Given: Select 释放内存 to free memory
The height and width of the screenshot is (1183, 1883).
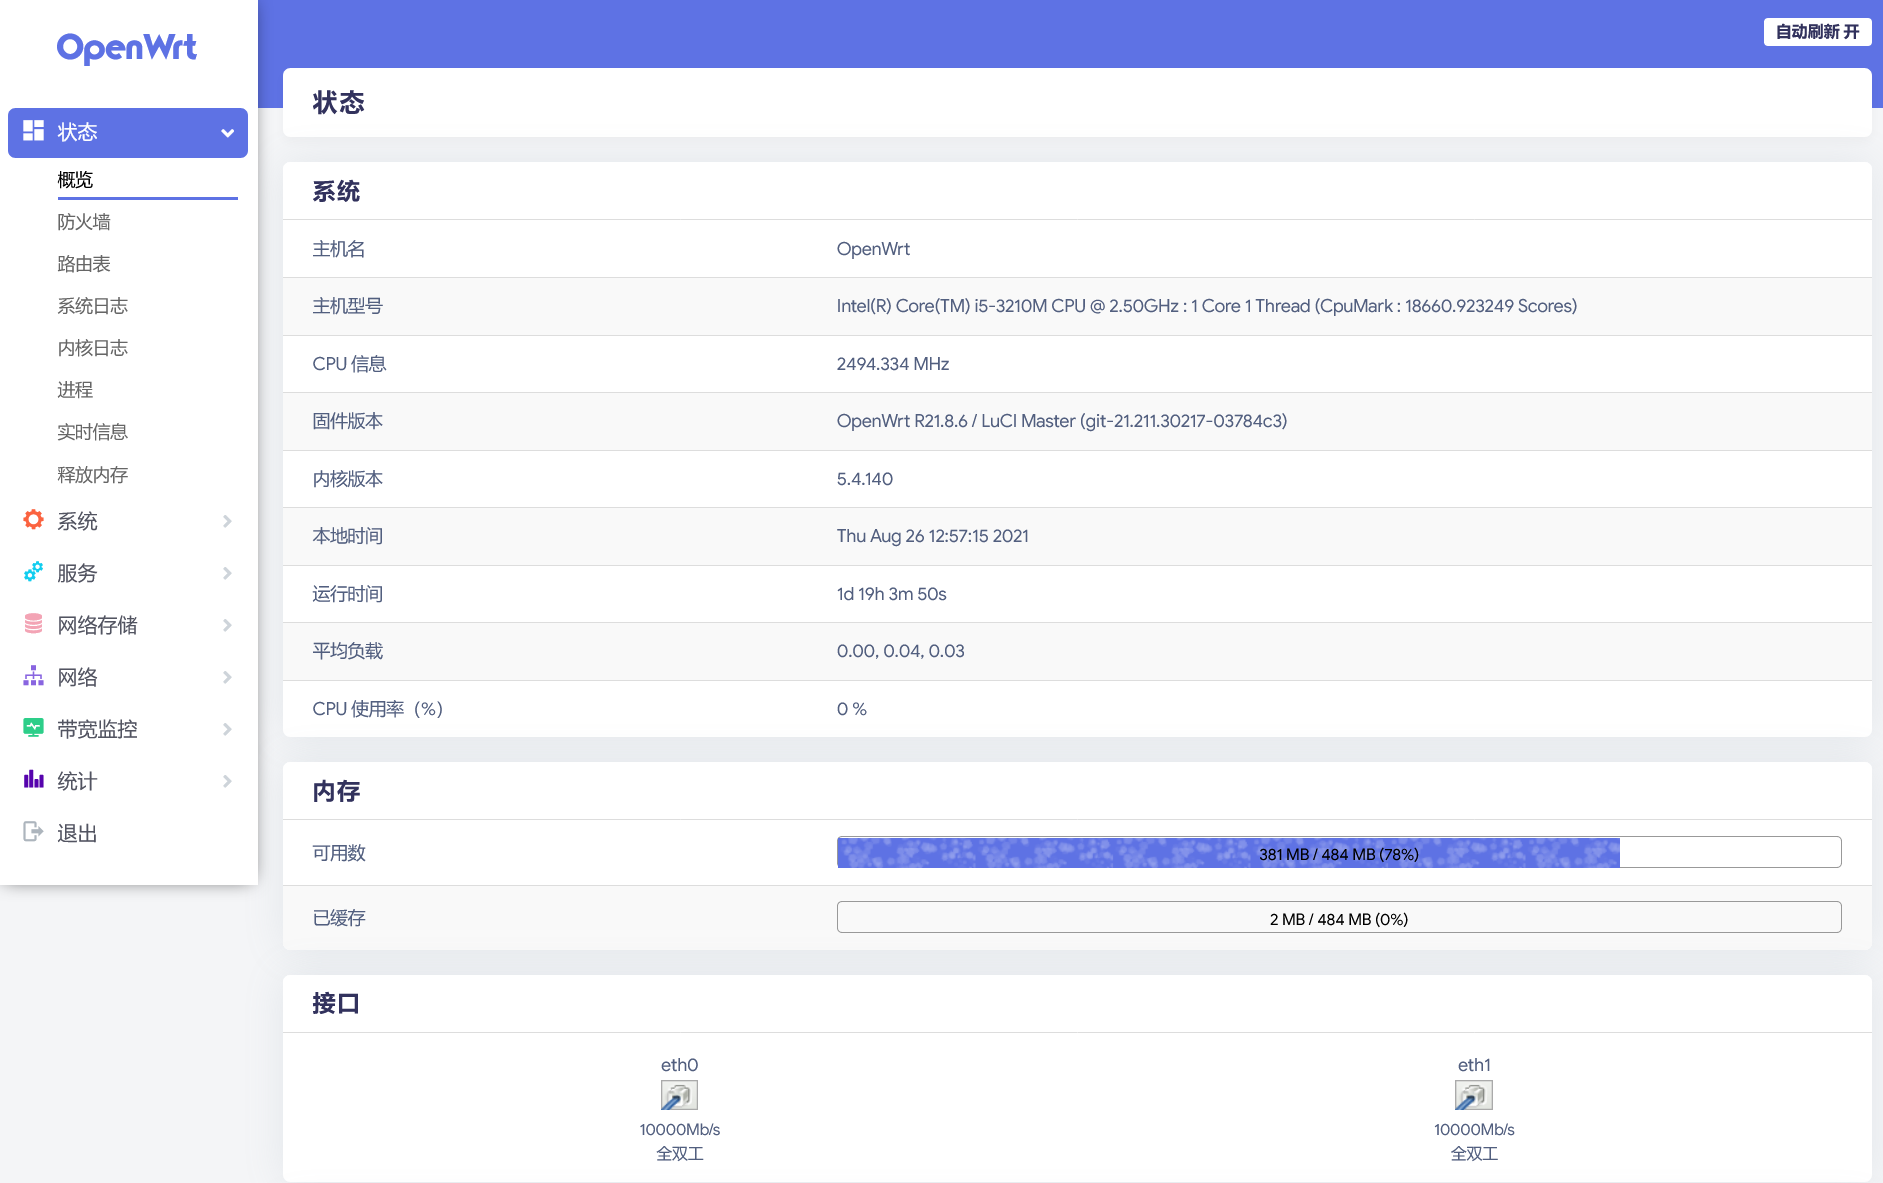Looking at the screenshot, I should click(93, 475).
